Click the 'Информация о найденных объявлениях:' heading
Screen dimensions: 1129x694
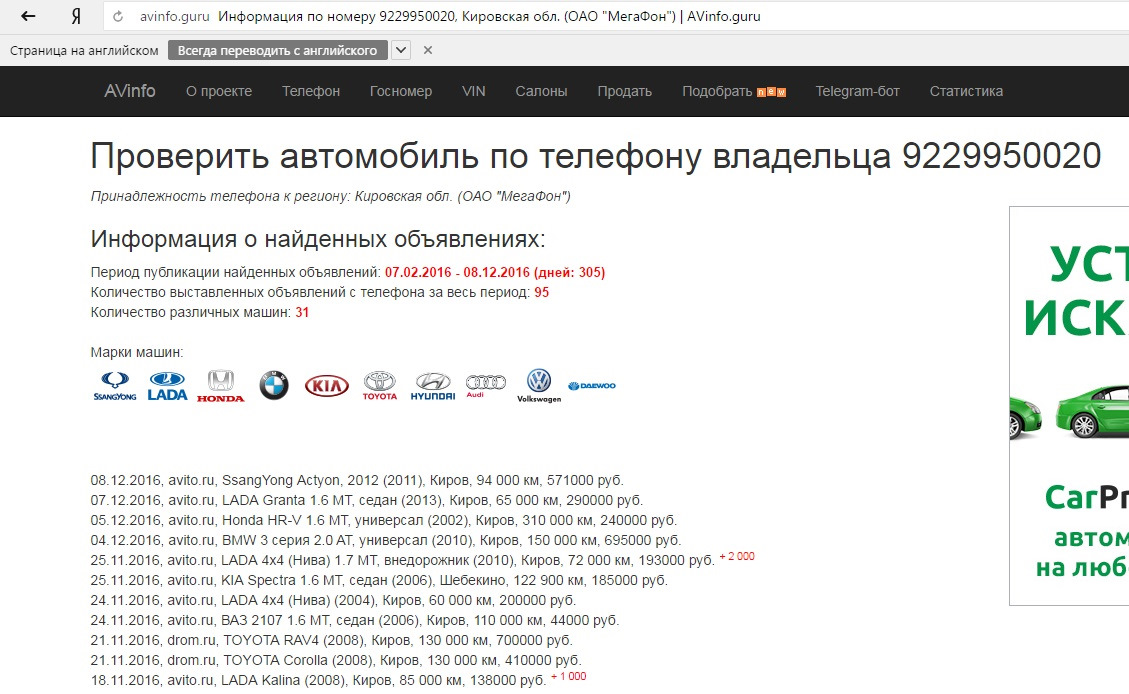click(318, 239)
